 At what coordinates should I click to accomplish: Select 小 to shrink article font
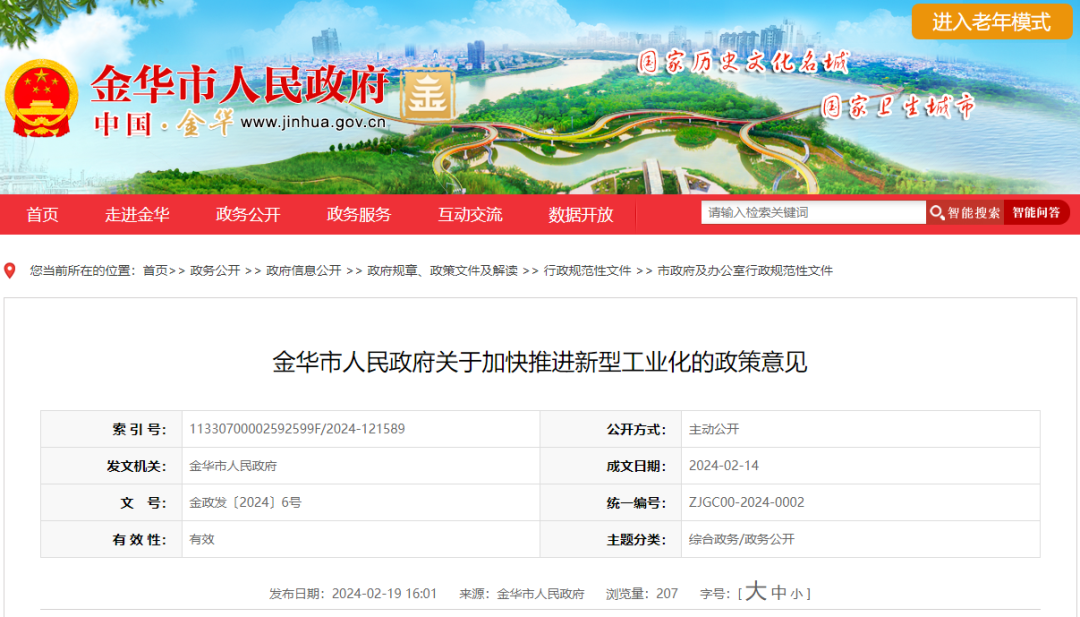[796, 593]
